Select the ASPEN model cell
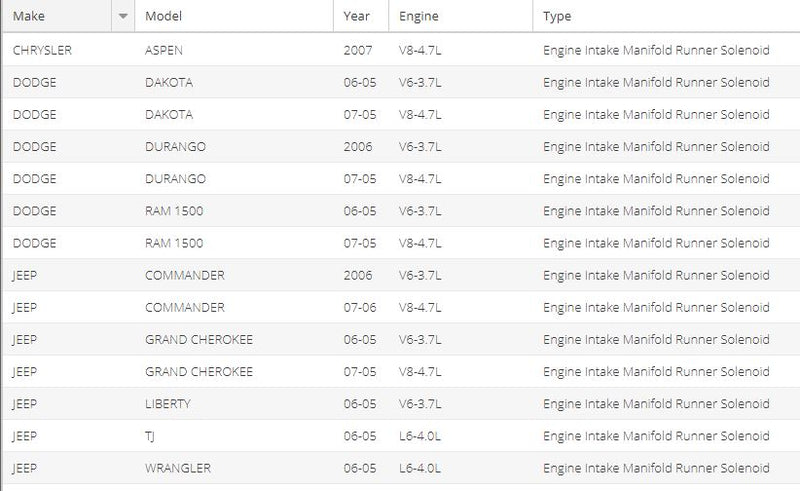Image resolution: width=800 pixels, height=491 pixels. (x=164, y=50)
